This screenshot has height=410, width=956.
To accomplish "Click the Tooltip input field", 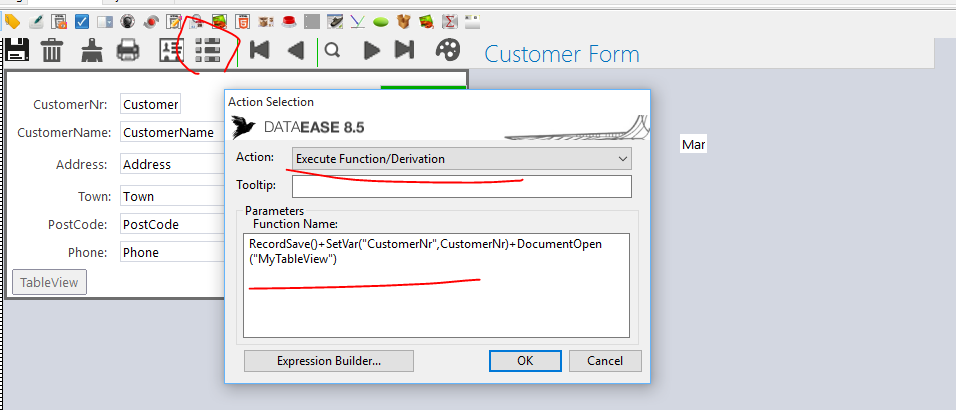I will pyautogui.click(x=462, y=186).
